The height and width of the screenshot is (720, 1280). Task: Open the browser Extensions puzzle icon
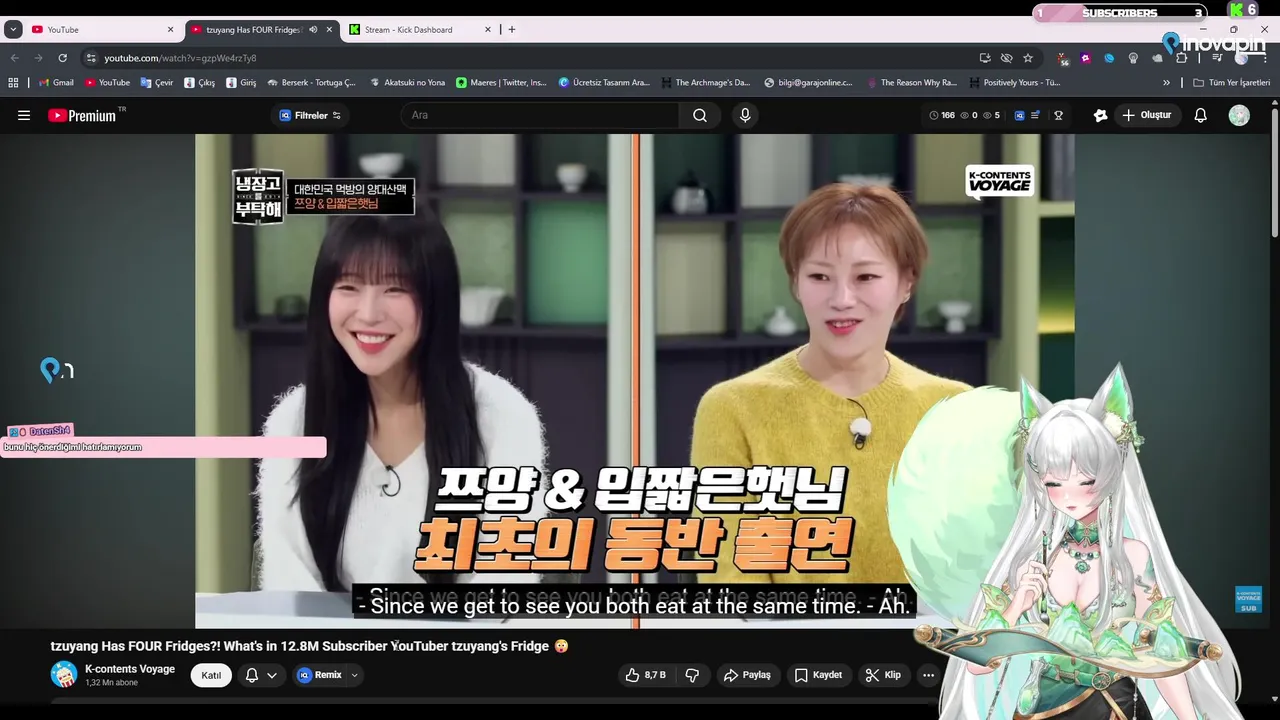[1181, 58]
